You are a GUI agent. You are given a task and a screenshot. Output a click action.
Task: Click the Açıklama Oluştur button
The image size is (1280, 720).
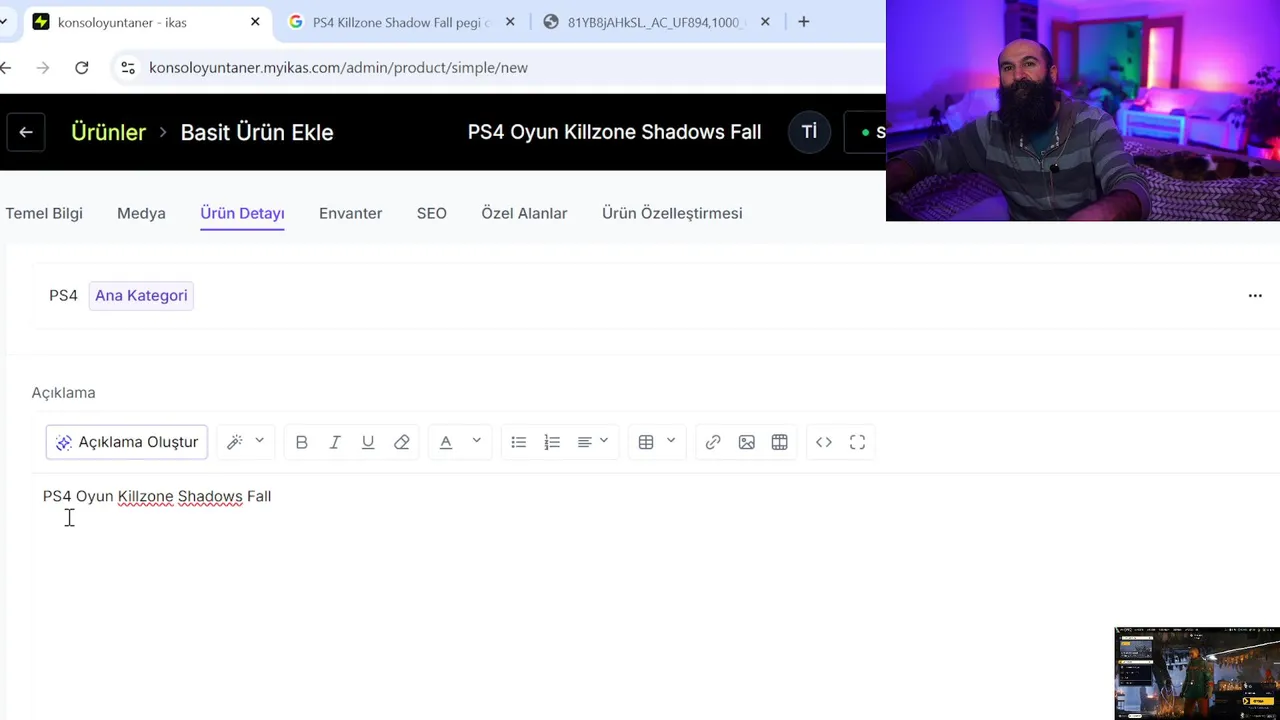click(x=127, y=442)
